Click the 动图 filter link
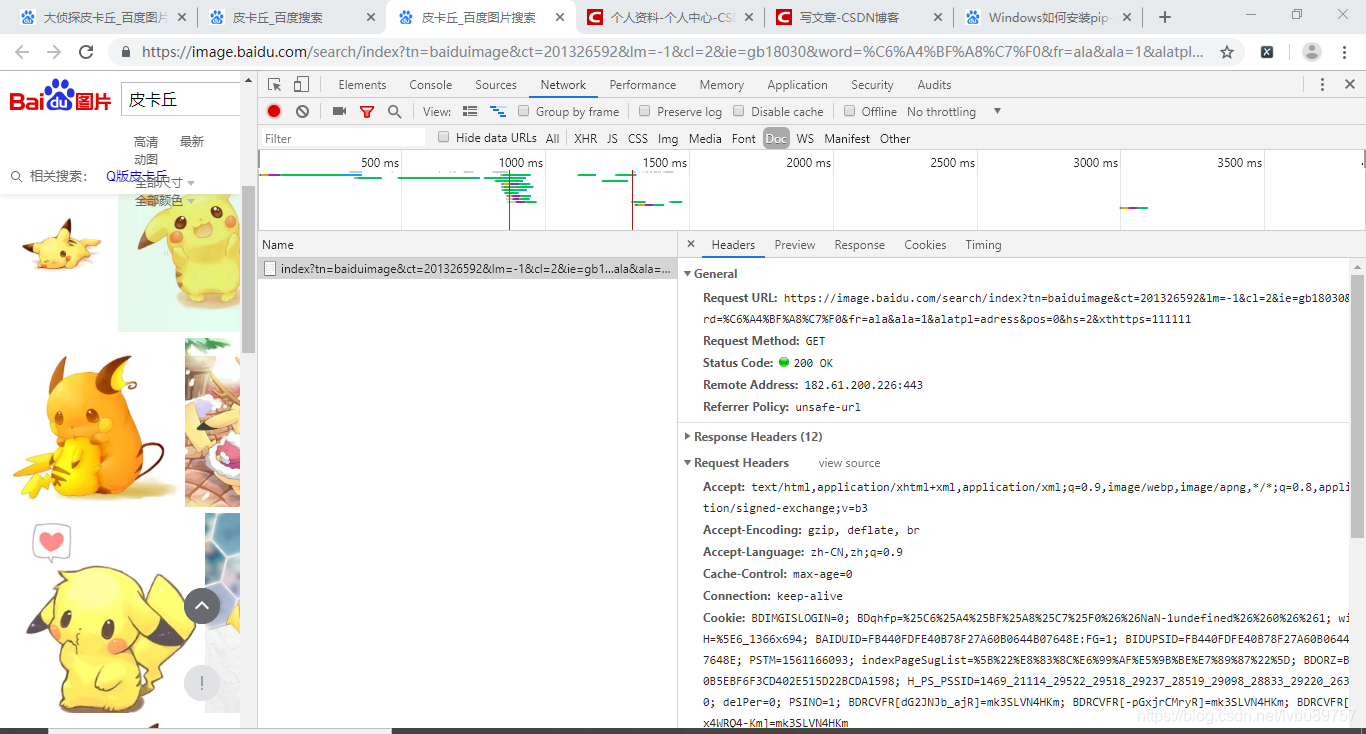The image size is (1366, 734). 146,159
